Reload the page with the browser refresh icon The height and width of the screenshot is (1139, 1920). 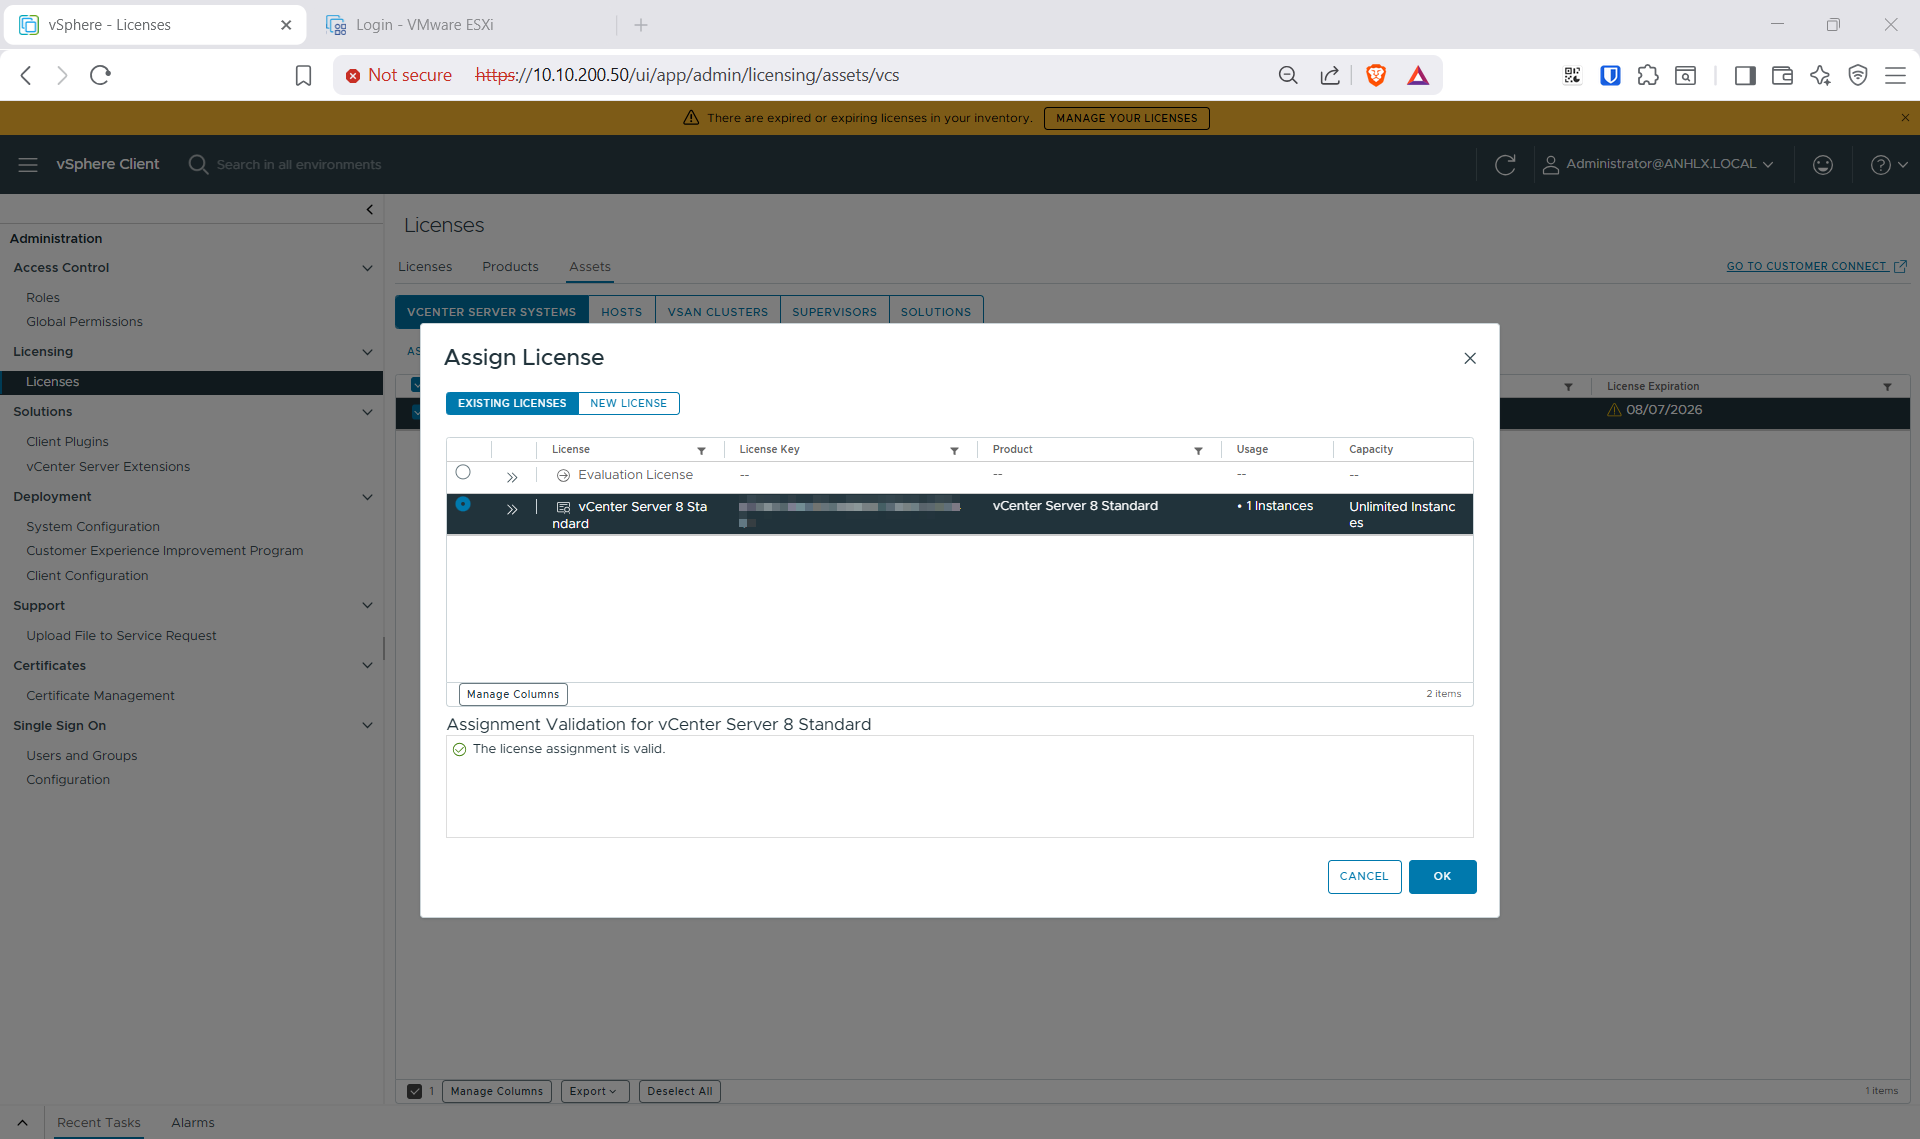tap(100, 75)
